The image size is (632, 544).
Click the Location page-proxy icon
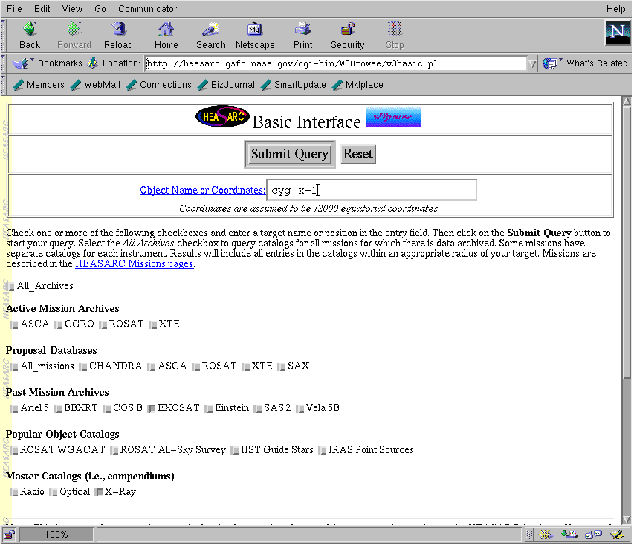click(93, 63)
